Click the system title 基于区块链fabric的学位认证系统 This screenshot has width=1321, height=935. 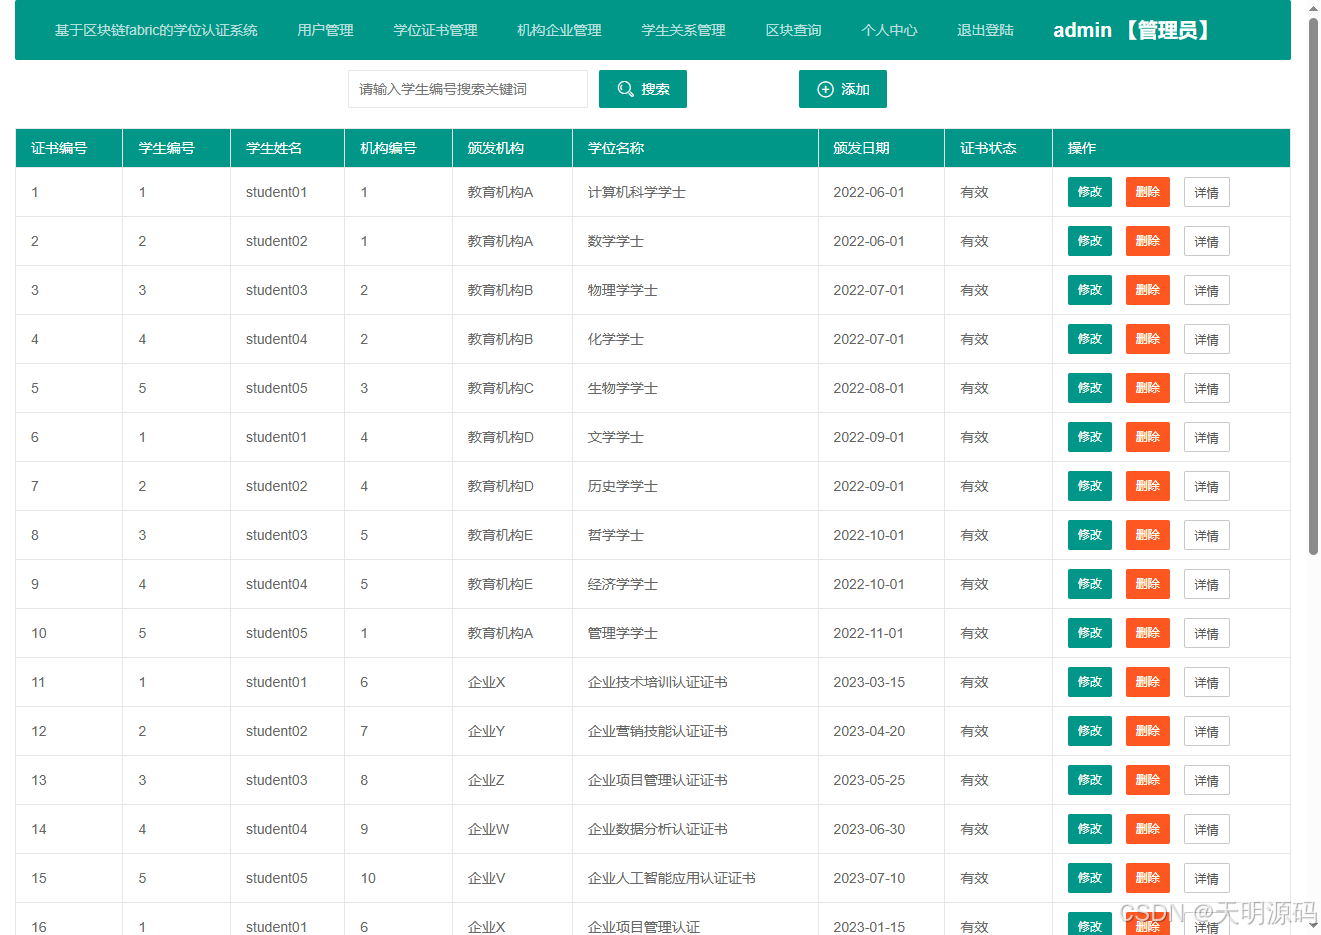(156, 30)
